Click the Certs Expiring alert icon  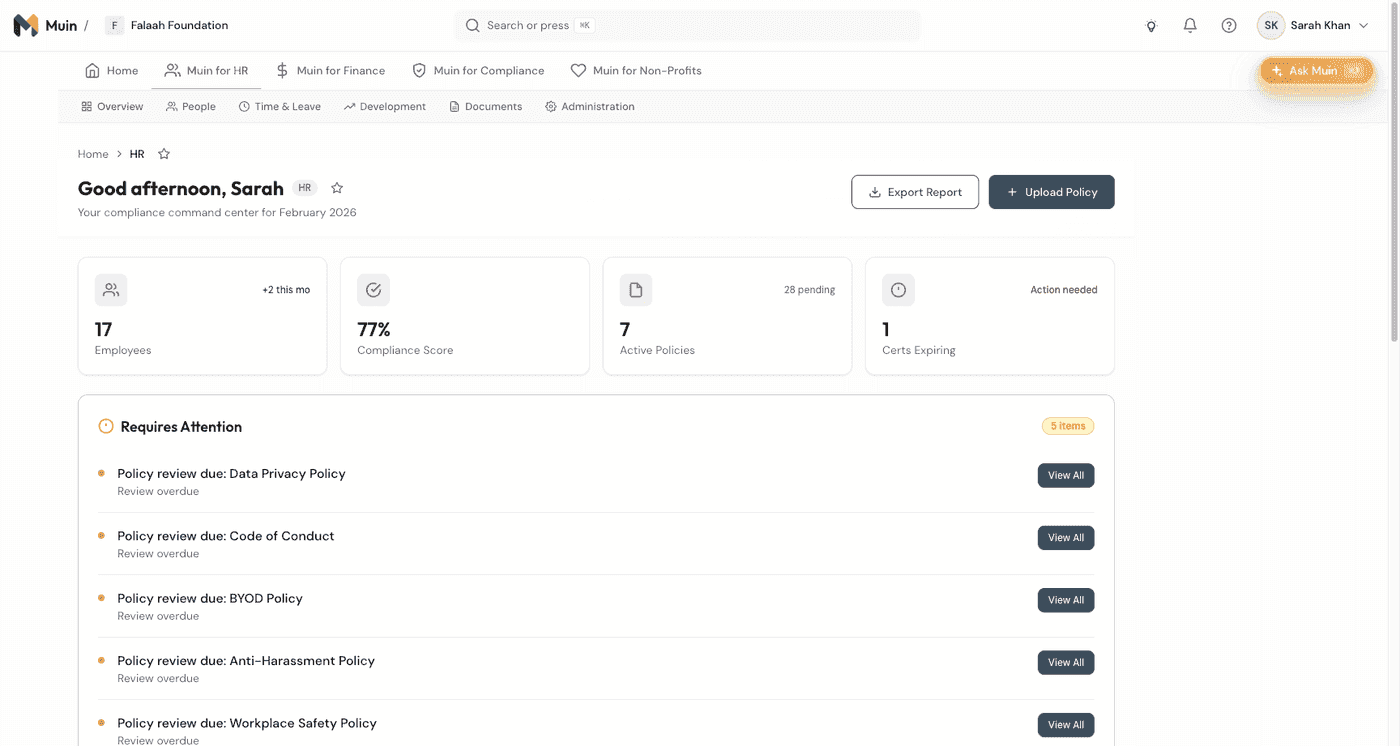coord(898,290)
